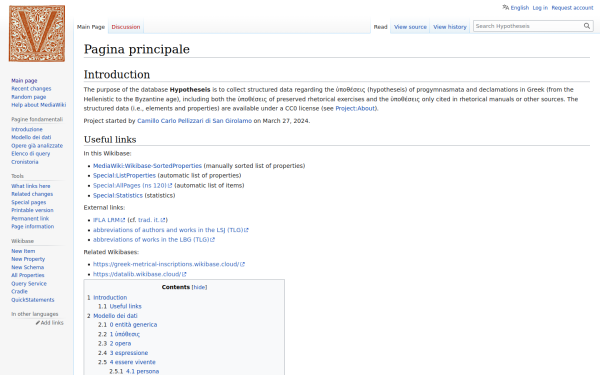Click Request account link
This screenshot has width=600, height=375.
coord(572,8)
